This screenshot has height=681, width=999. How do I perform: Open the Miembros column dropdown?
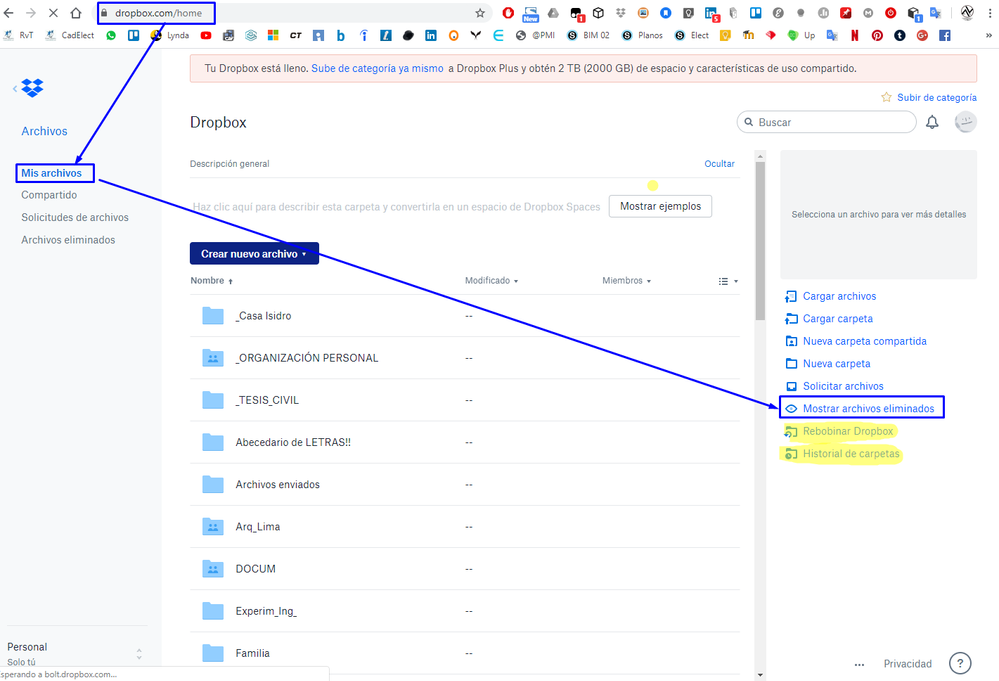pos(626,281)
